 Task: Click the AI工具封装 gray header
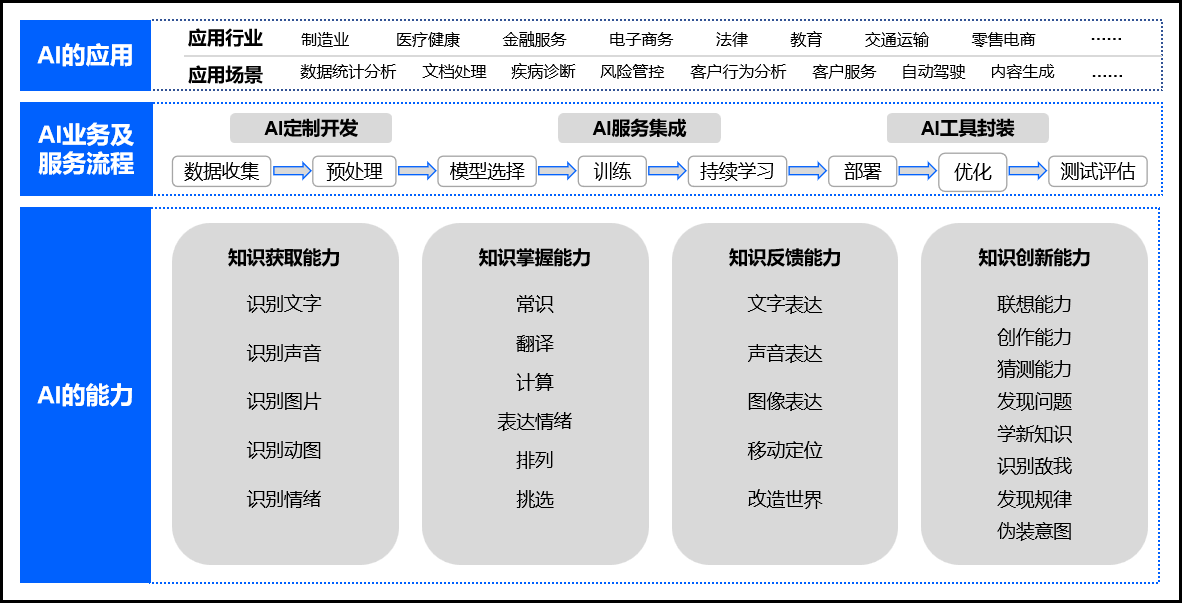(967, 128)
